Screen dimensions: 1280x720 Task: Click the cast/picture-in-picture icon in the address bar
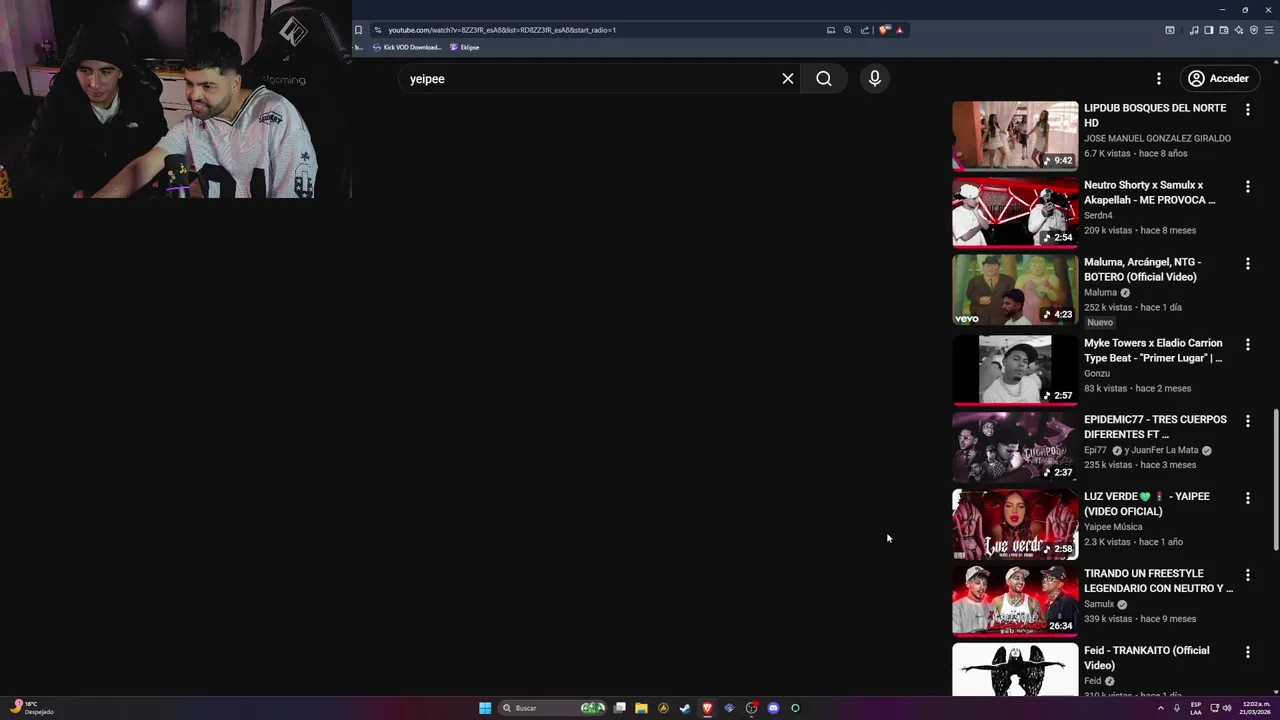click(x=831, y=30)
